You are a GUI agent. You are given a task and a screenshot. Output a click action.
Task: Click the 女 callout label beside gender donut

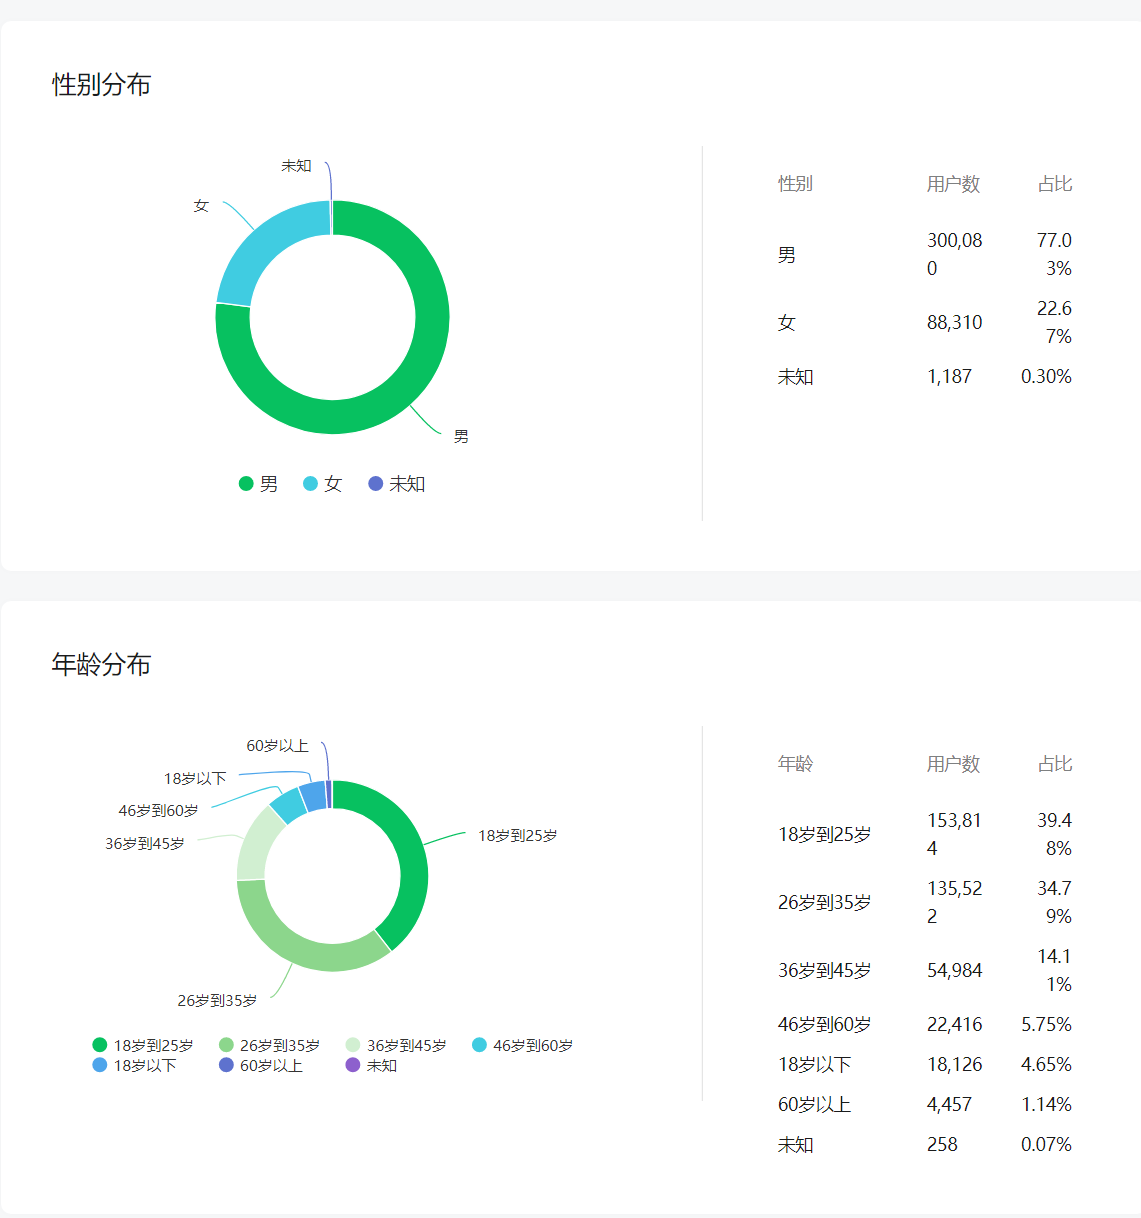tap(201, 206)
